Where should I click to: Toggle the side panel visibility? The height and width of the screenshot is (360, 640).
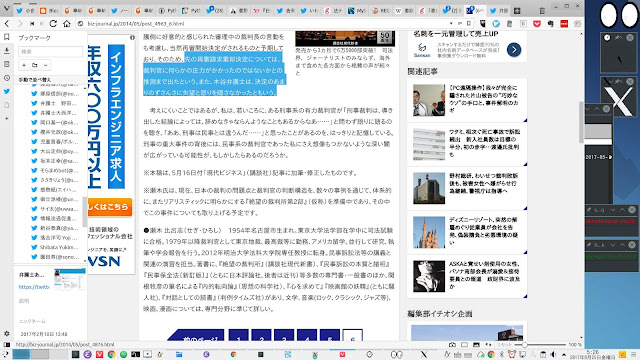pyautogui.click(x=7, y=345)
